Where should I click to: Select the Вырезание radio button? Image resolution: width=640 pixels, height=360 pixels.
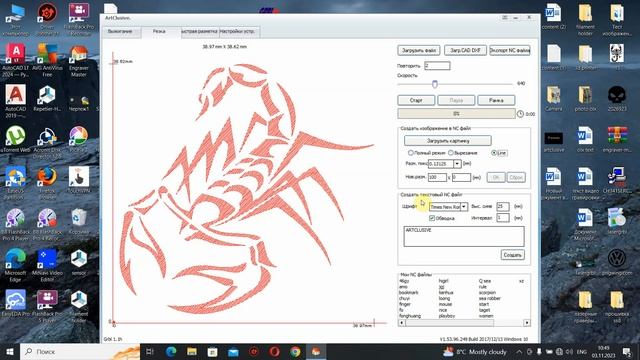(x=451, y=153)
